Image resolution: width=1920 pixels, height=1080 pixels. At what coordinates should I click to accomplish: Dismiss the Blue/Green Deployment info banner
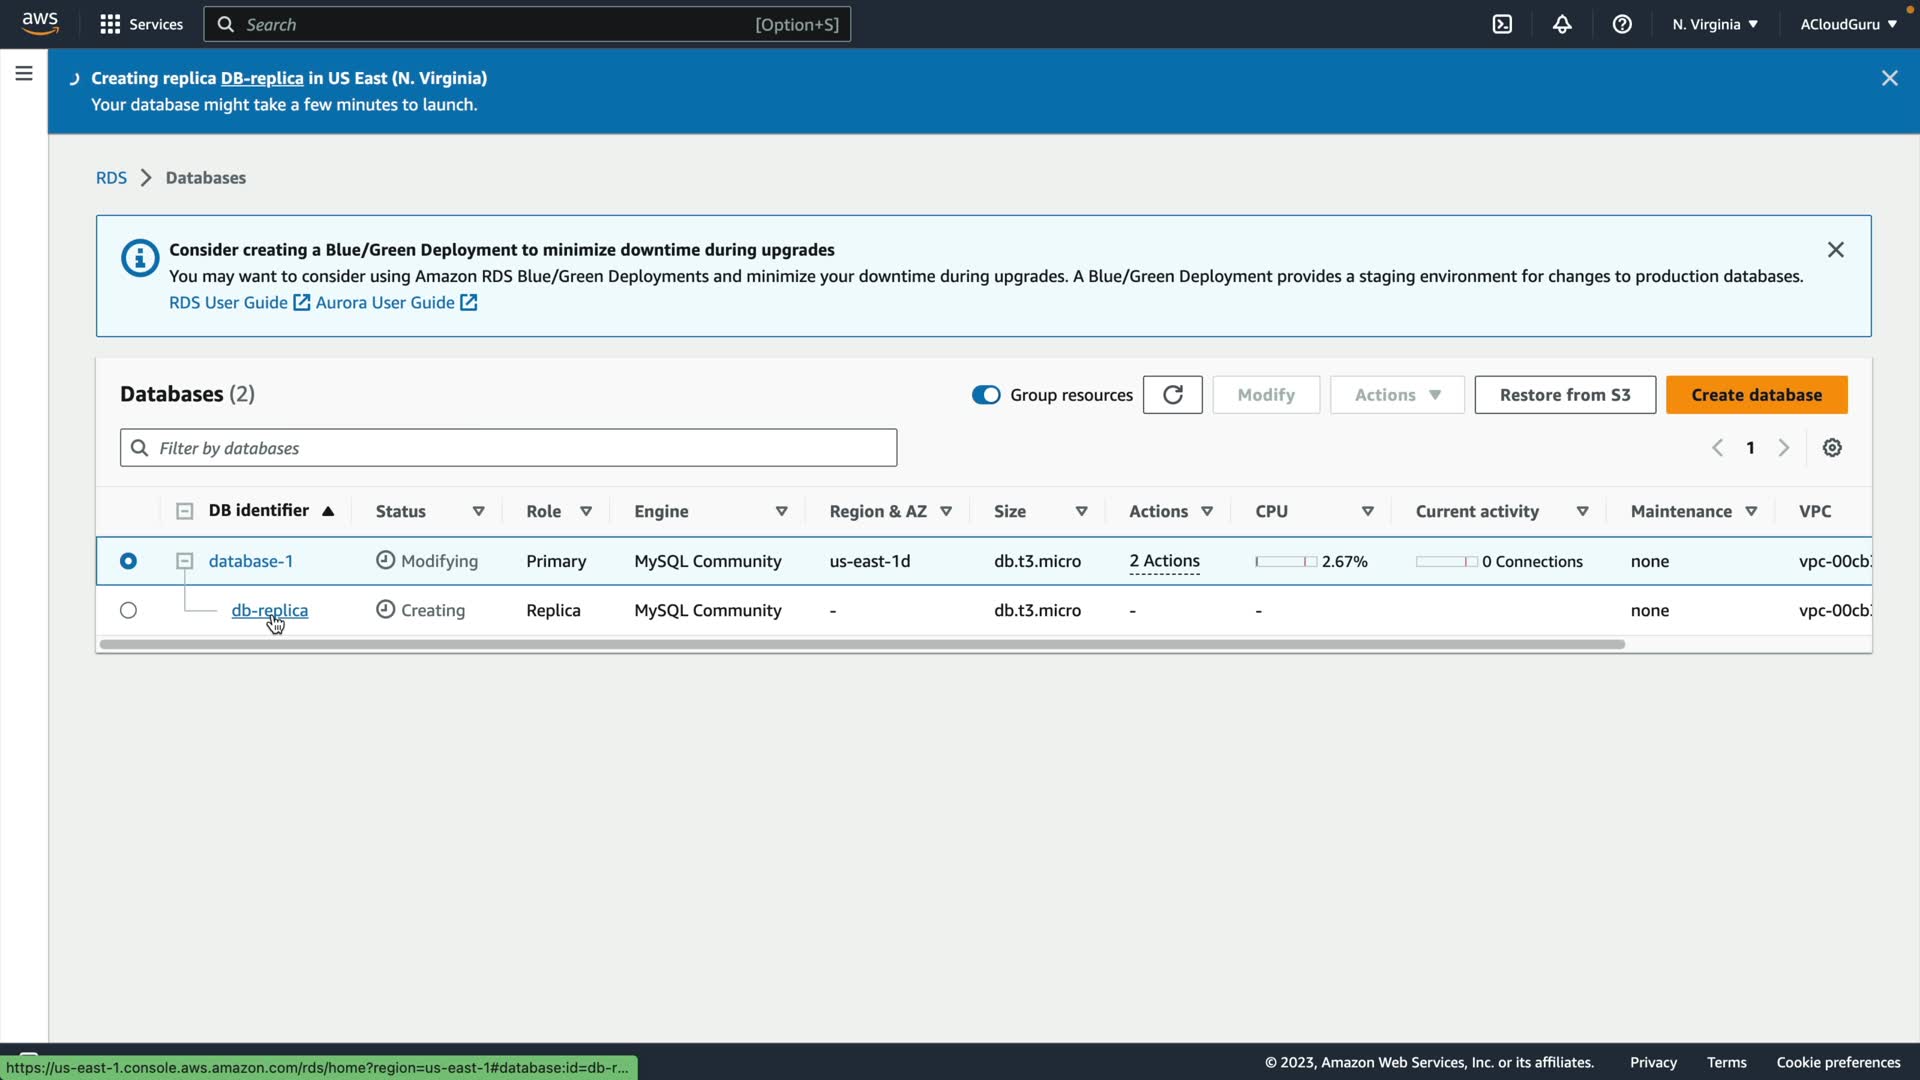tap(1836, 250)
